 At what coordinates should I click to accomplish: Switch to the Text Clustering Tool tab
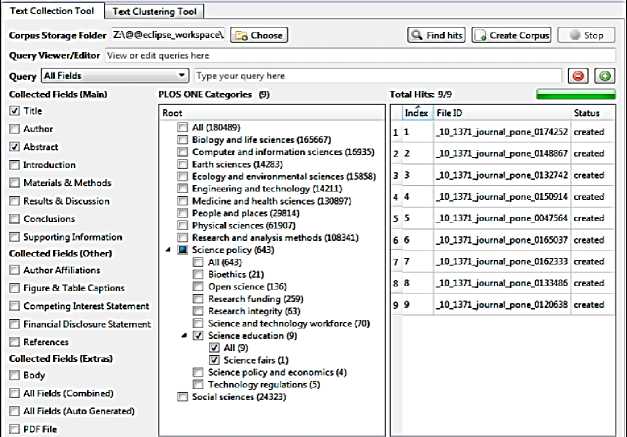click(153, 11)
